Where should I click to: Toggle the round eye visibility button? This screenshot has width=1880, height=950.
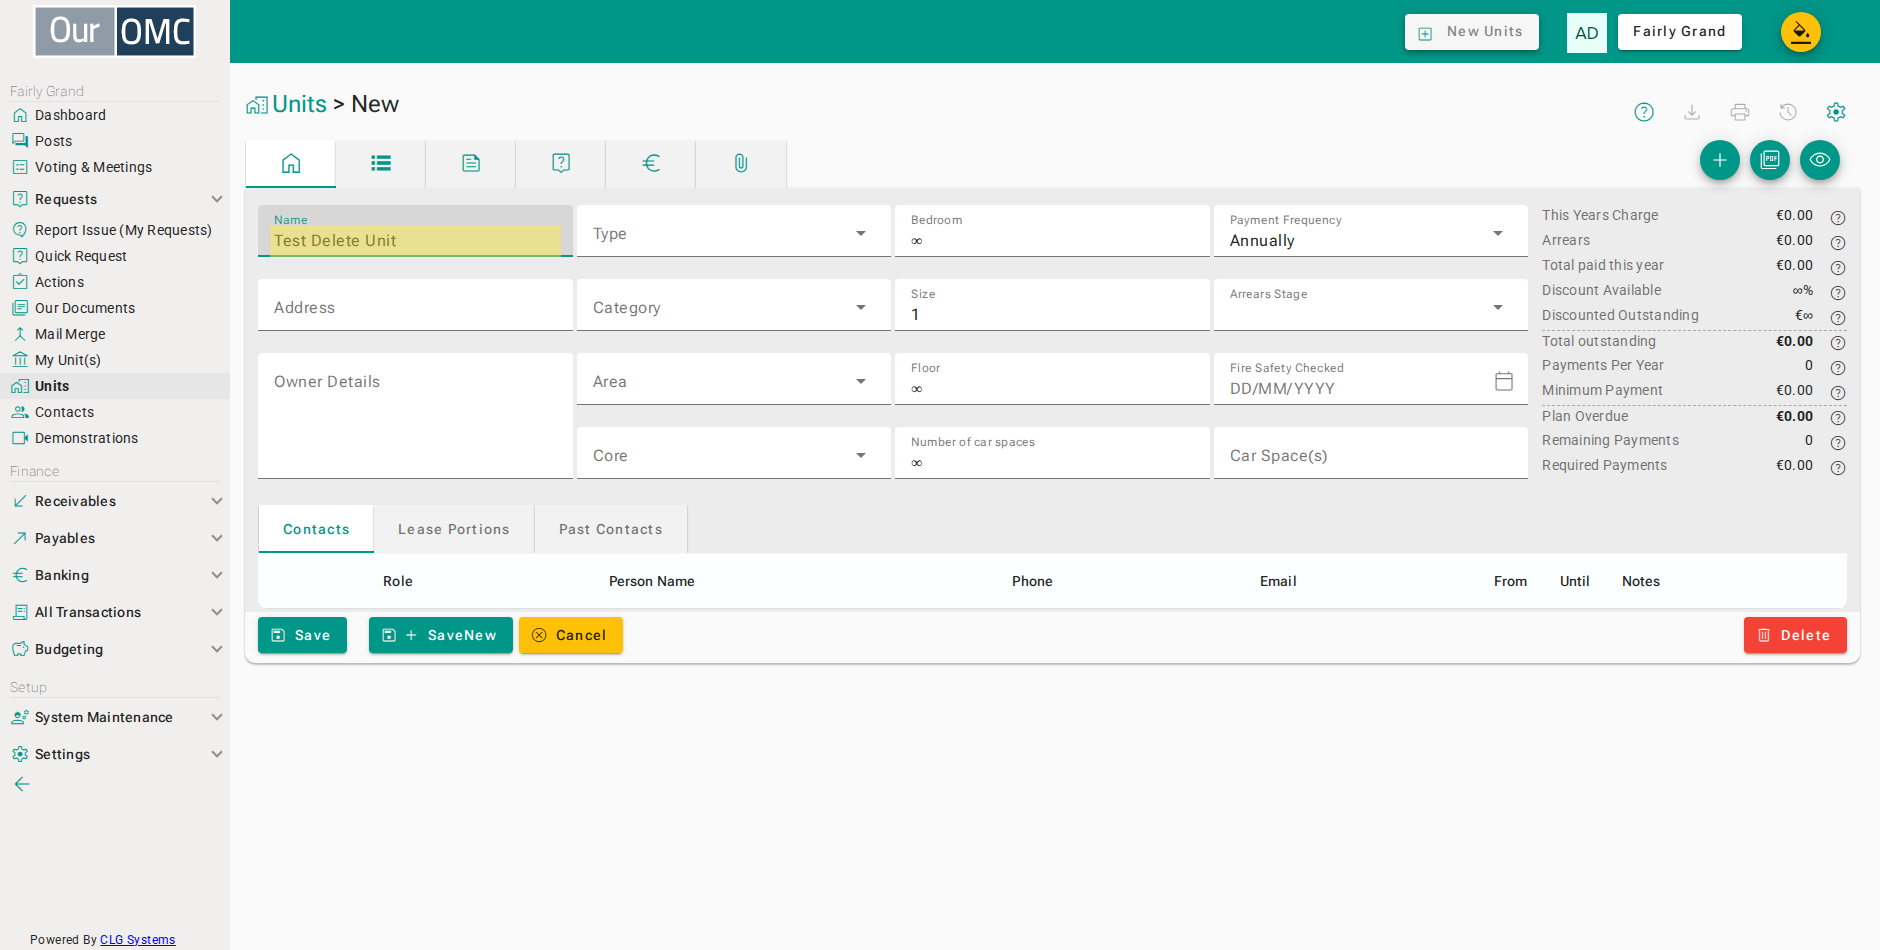(1820, 160)
